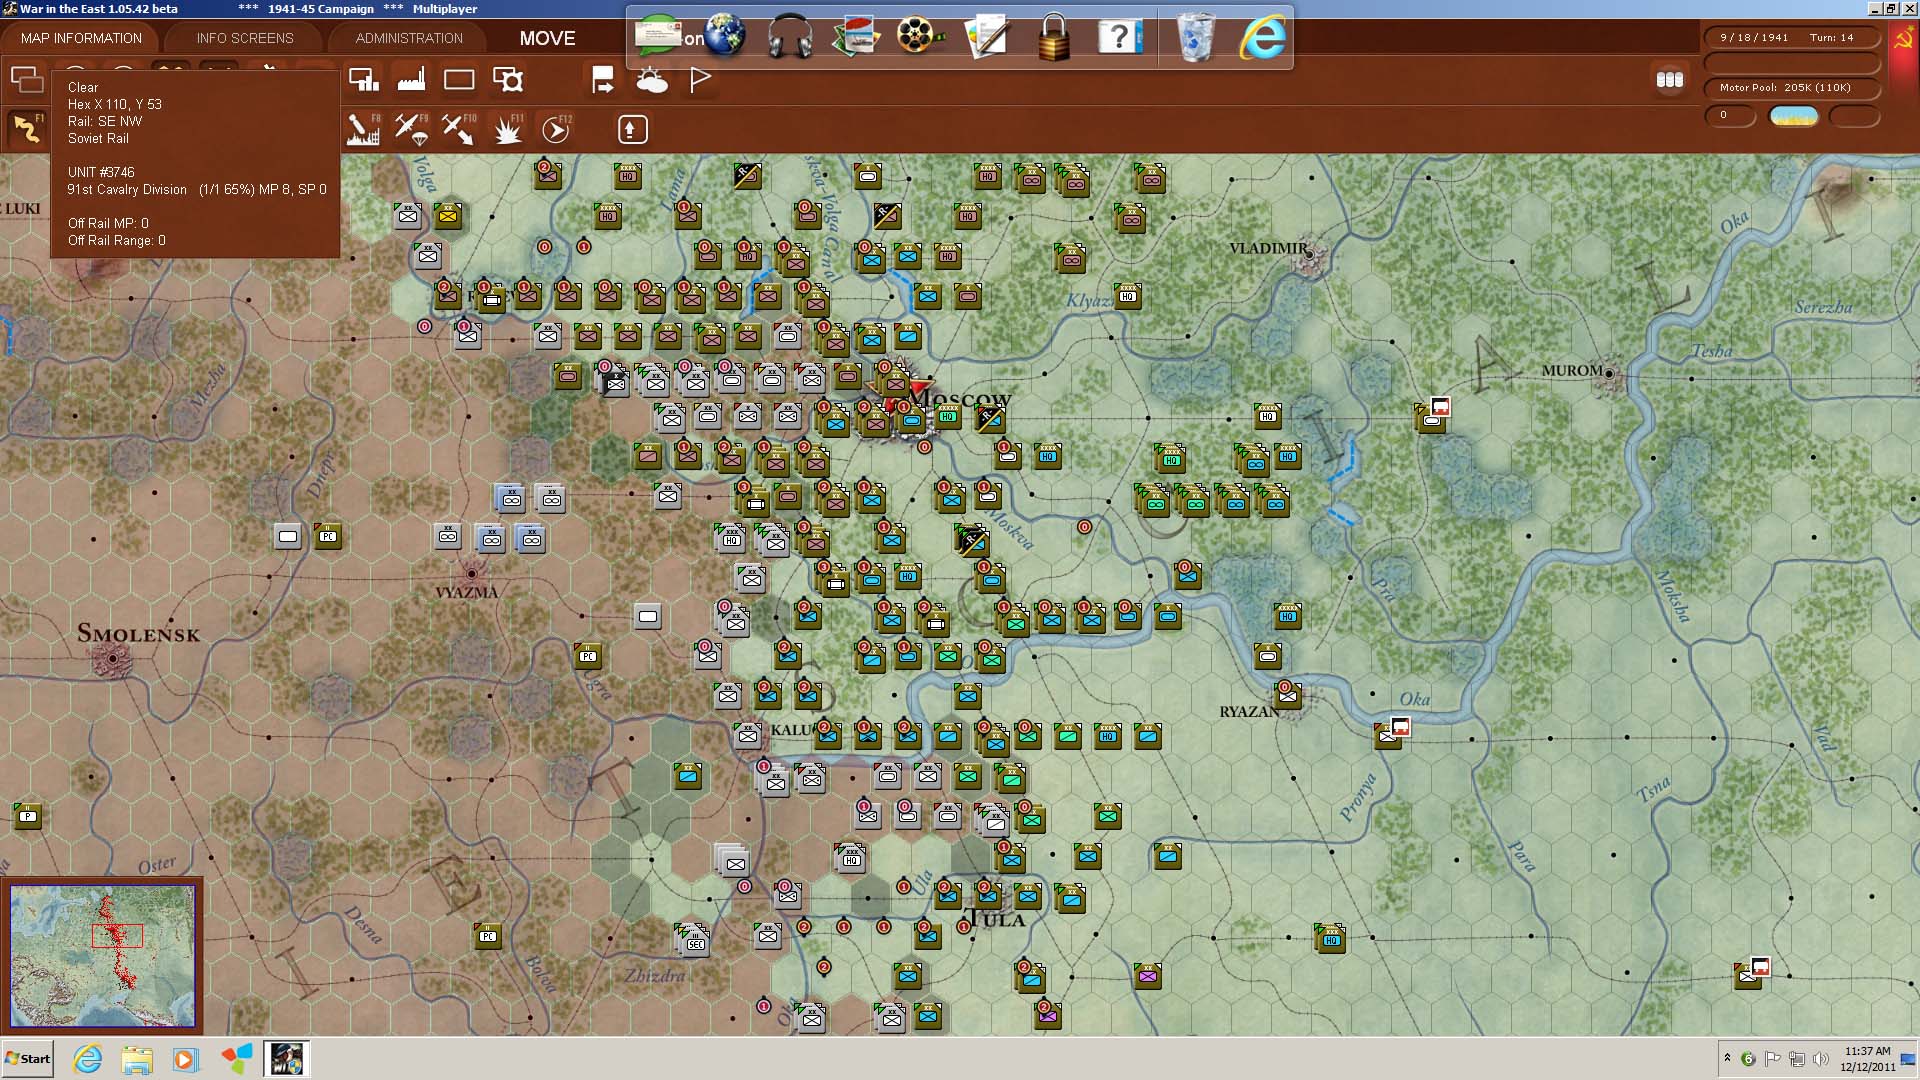Click the boxed up-arrow toolbar icon

[633, 129]
